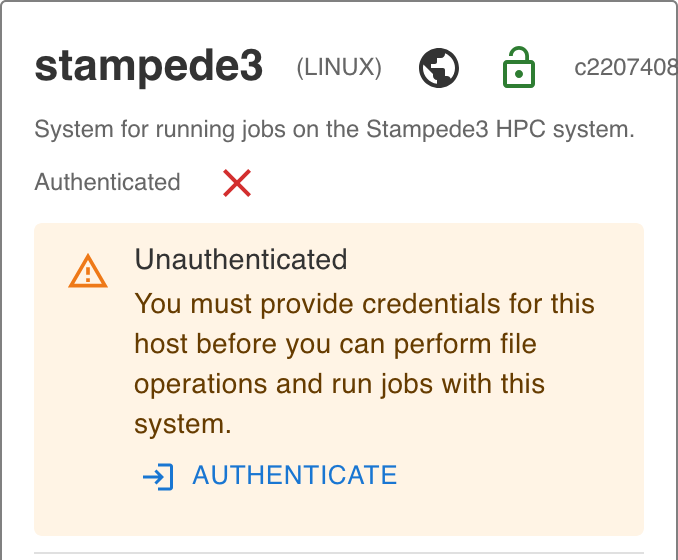Image resolution: width=678 pixels, height=560 pixels.
Task: Click the 'host before you can perform file' line
Action: pyautogui.click(x=336, y=344)
